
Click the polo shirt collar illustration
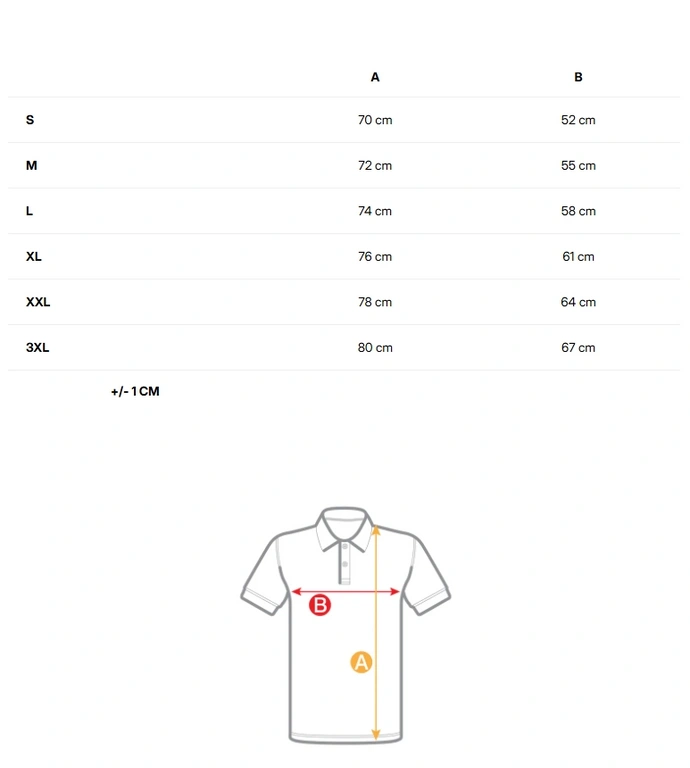[345, 529]
